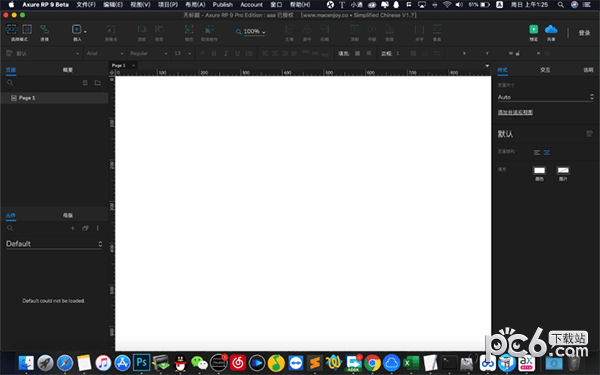Toggle underline text formatting
Viewport: 600px width, 375px height.
[238, 53]
